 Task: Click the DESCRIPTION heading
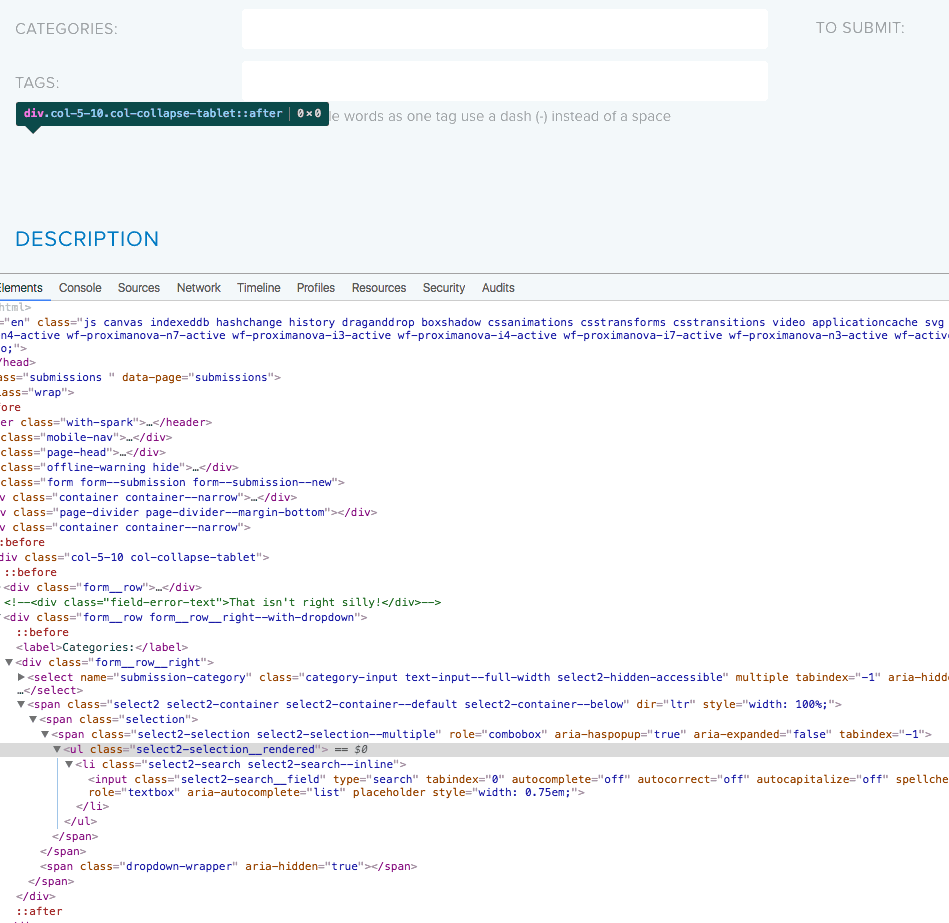coord(87,239)
